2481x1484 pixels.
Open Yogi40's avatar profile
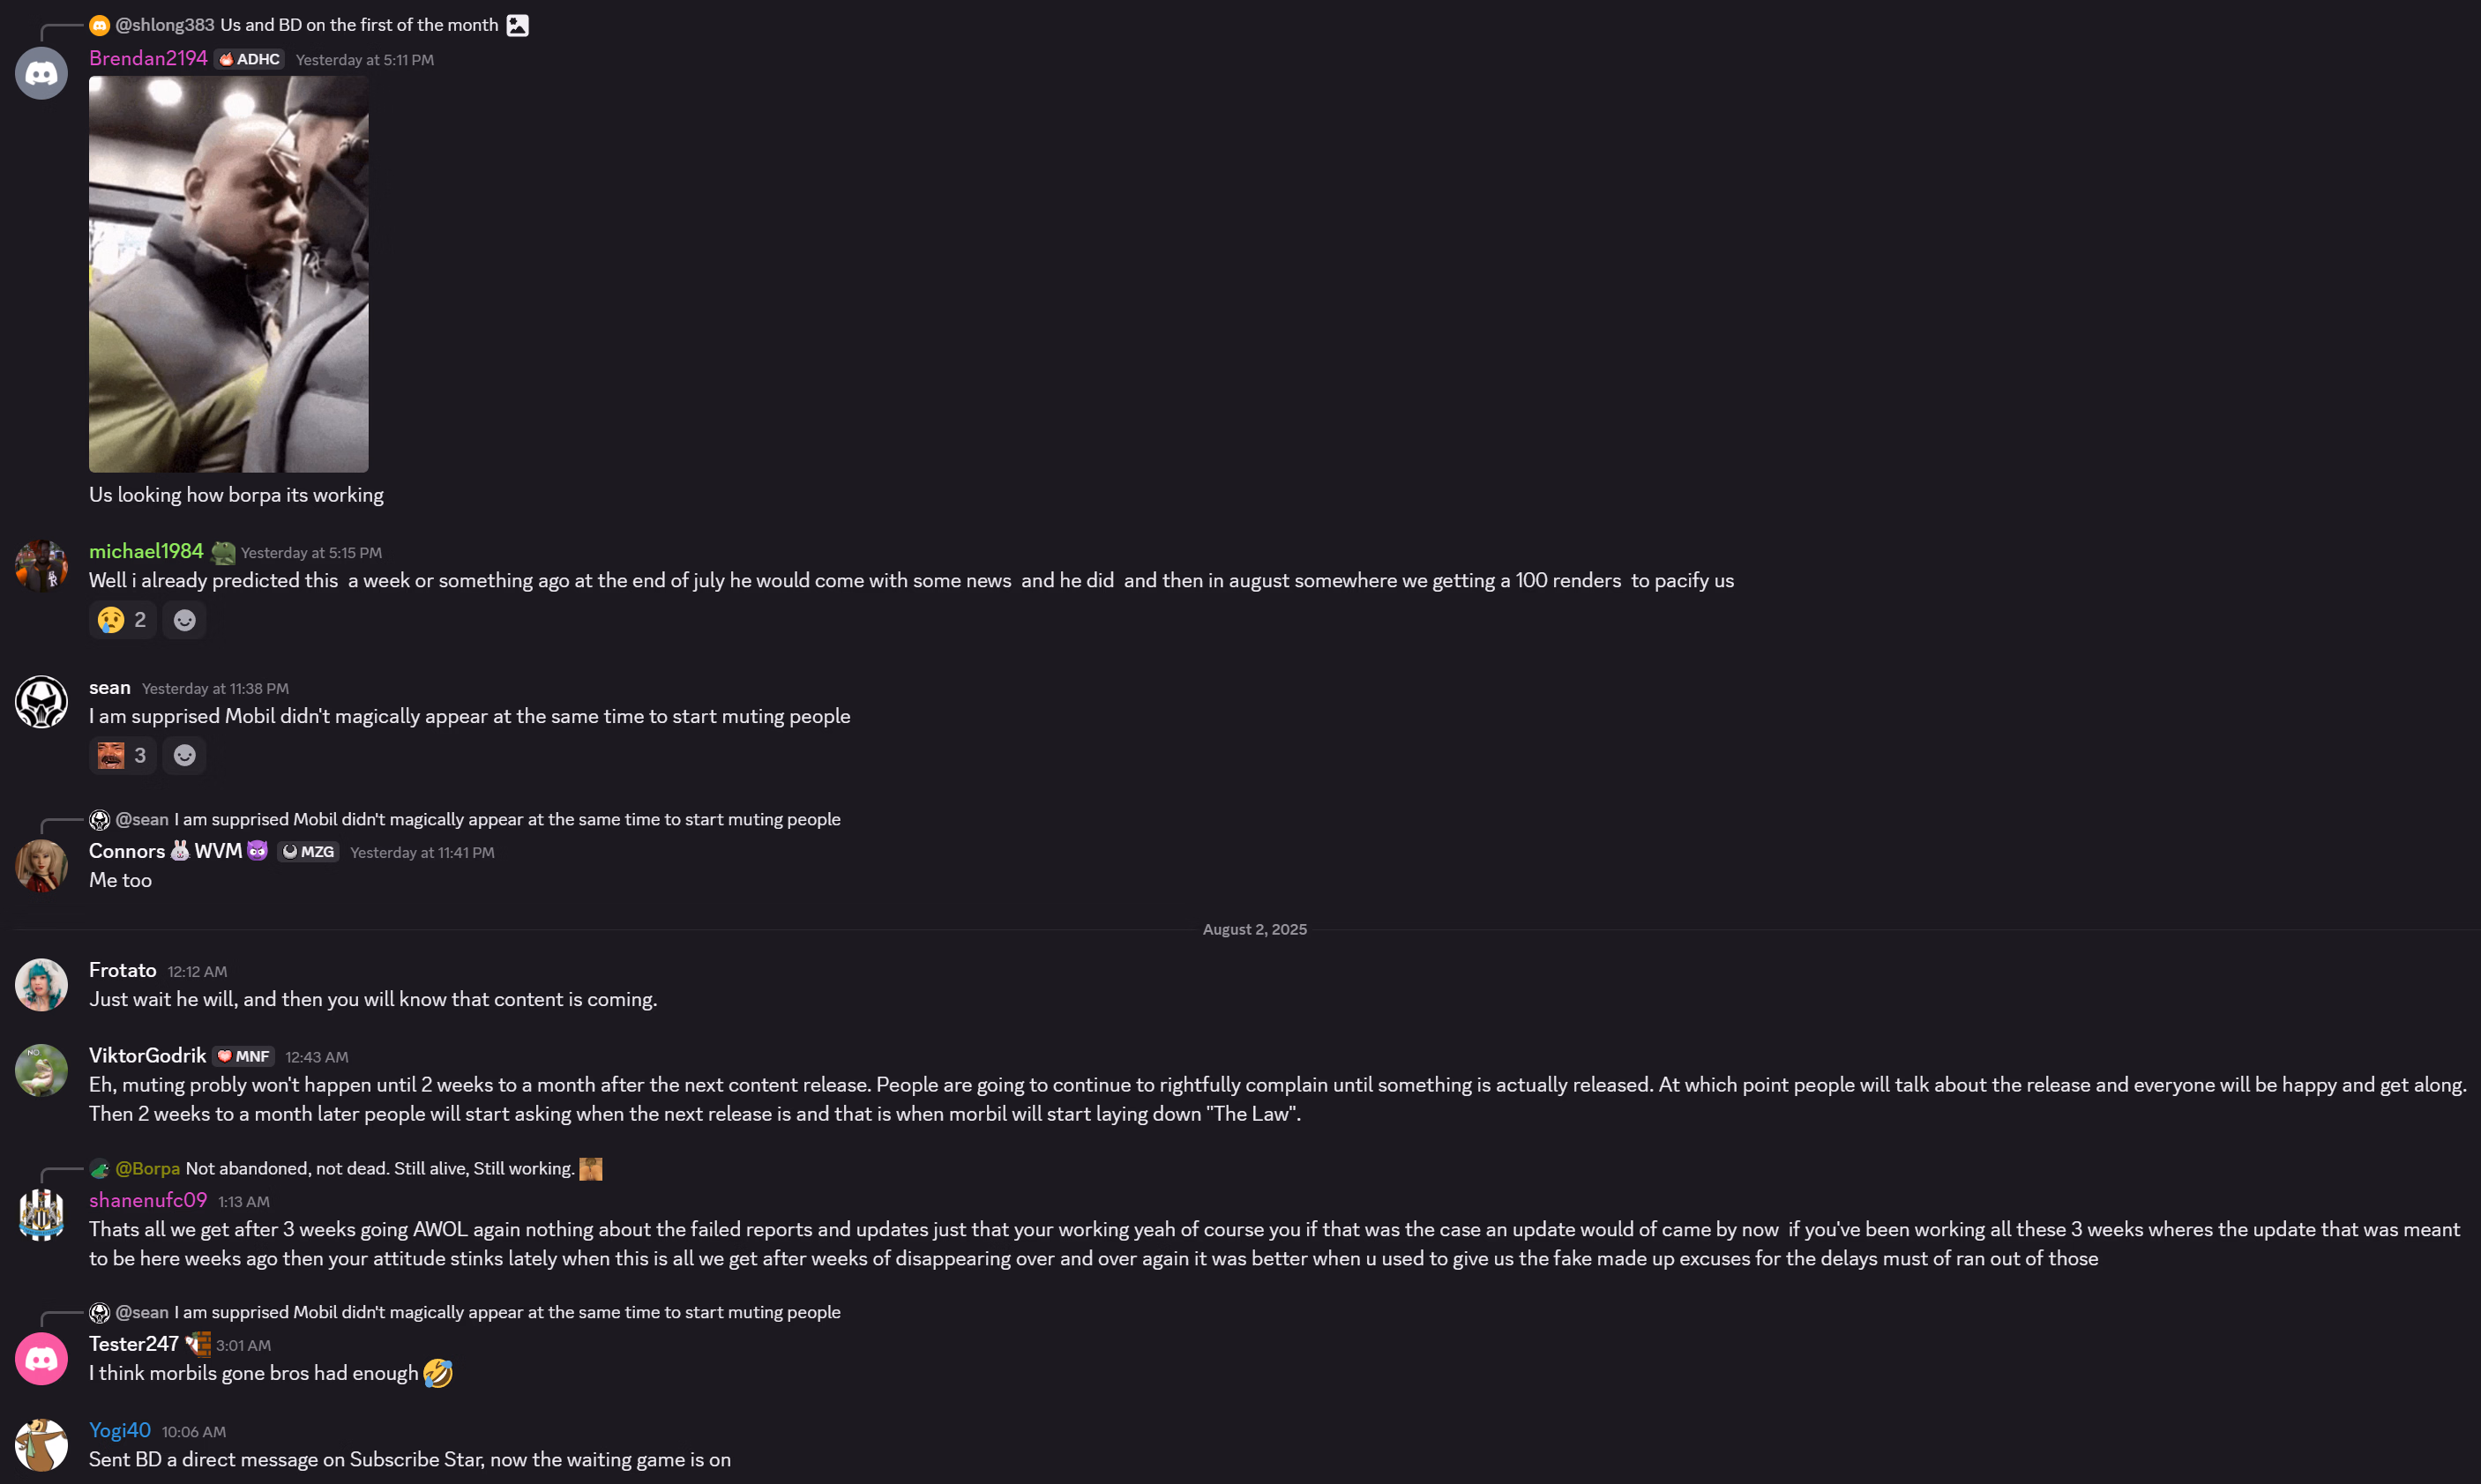coord(41,1445)
